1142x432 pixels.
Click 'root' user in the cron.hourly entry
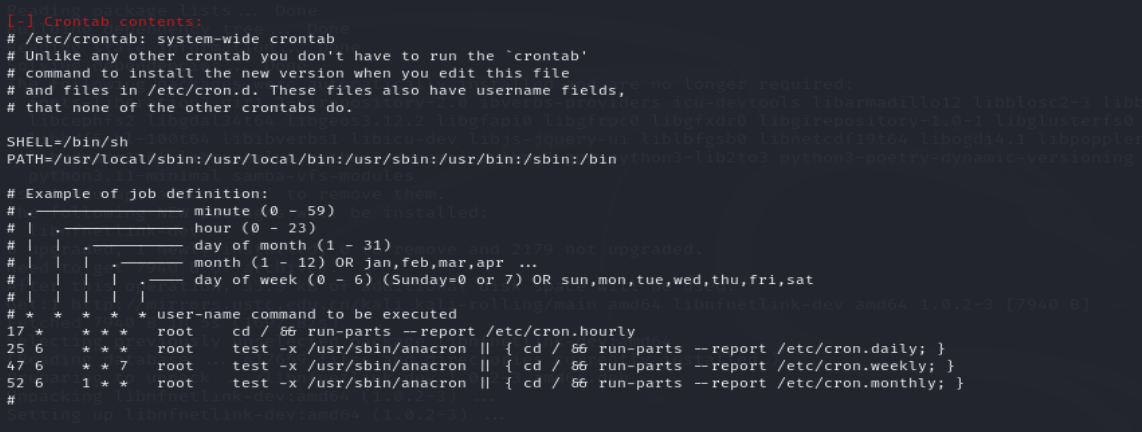[x=175, y=331]
